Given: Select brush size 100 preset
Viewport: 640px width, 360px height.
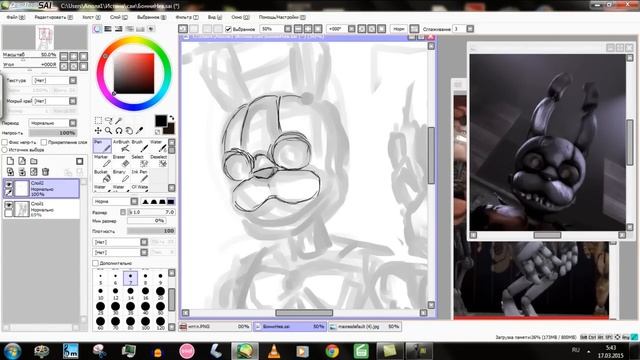Looking at the screenshot, I should 145,323.
